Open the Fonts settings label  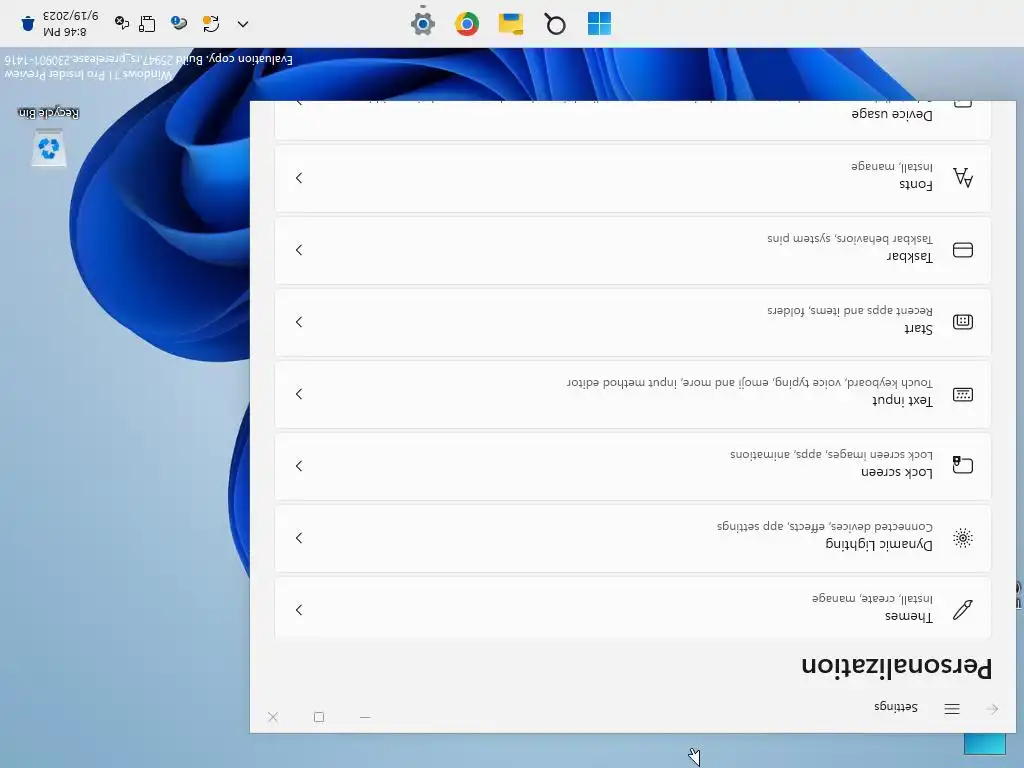(x=916, y=184)
